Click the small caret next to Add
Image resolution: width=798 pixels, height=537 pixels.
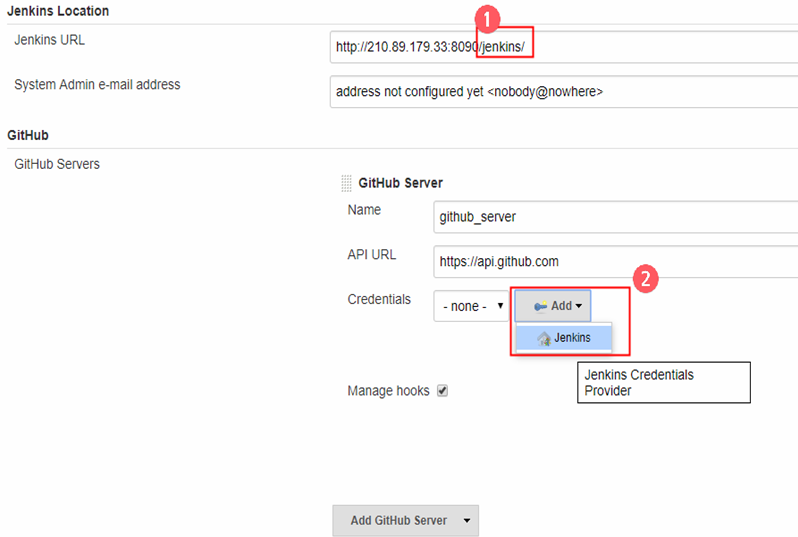coord(579,306)
